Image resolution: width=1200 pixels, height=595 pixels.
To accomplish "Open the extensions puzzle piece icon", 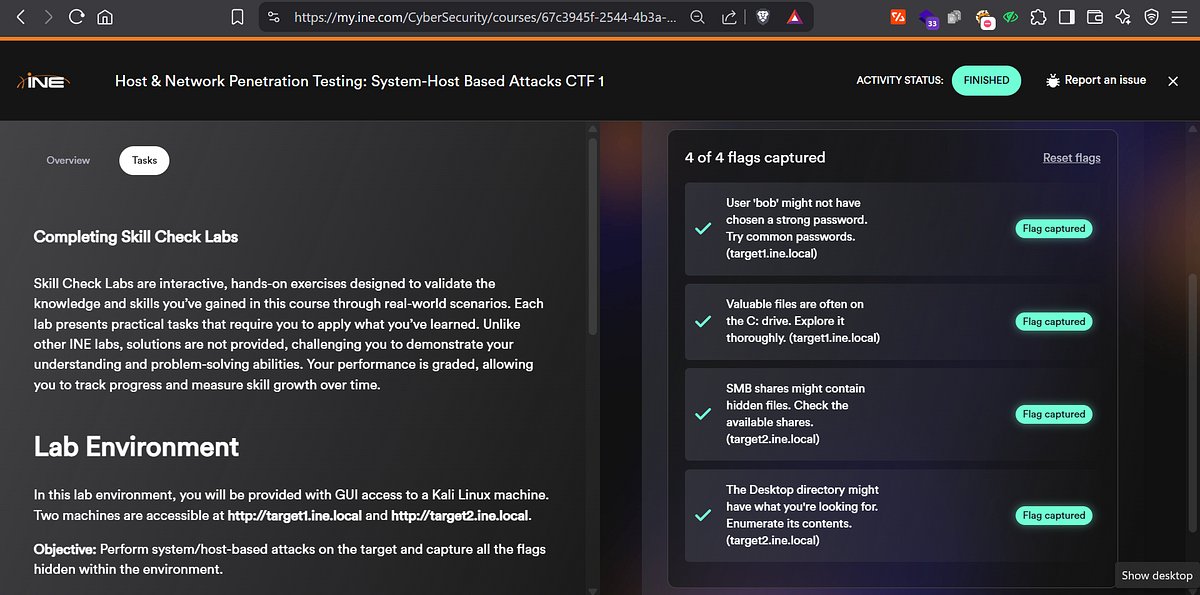I will [x=1037, y=17].
